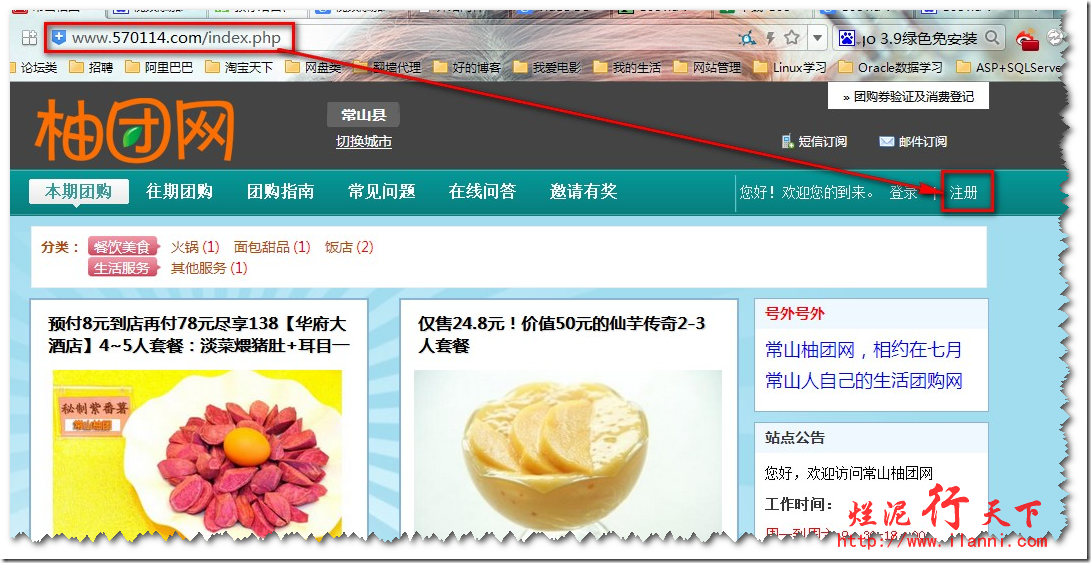Click the 号外号外 panel heading
Screen dimensions: 1091x563
795,314
